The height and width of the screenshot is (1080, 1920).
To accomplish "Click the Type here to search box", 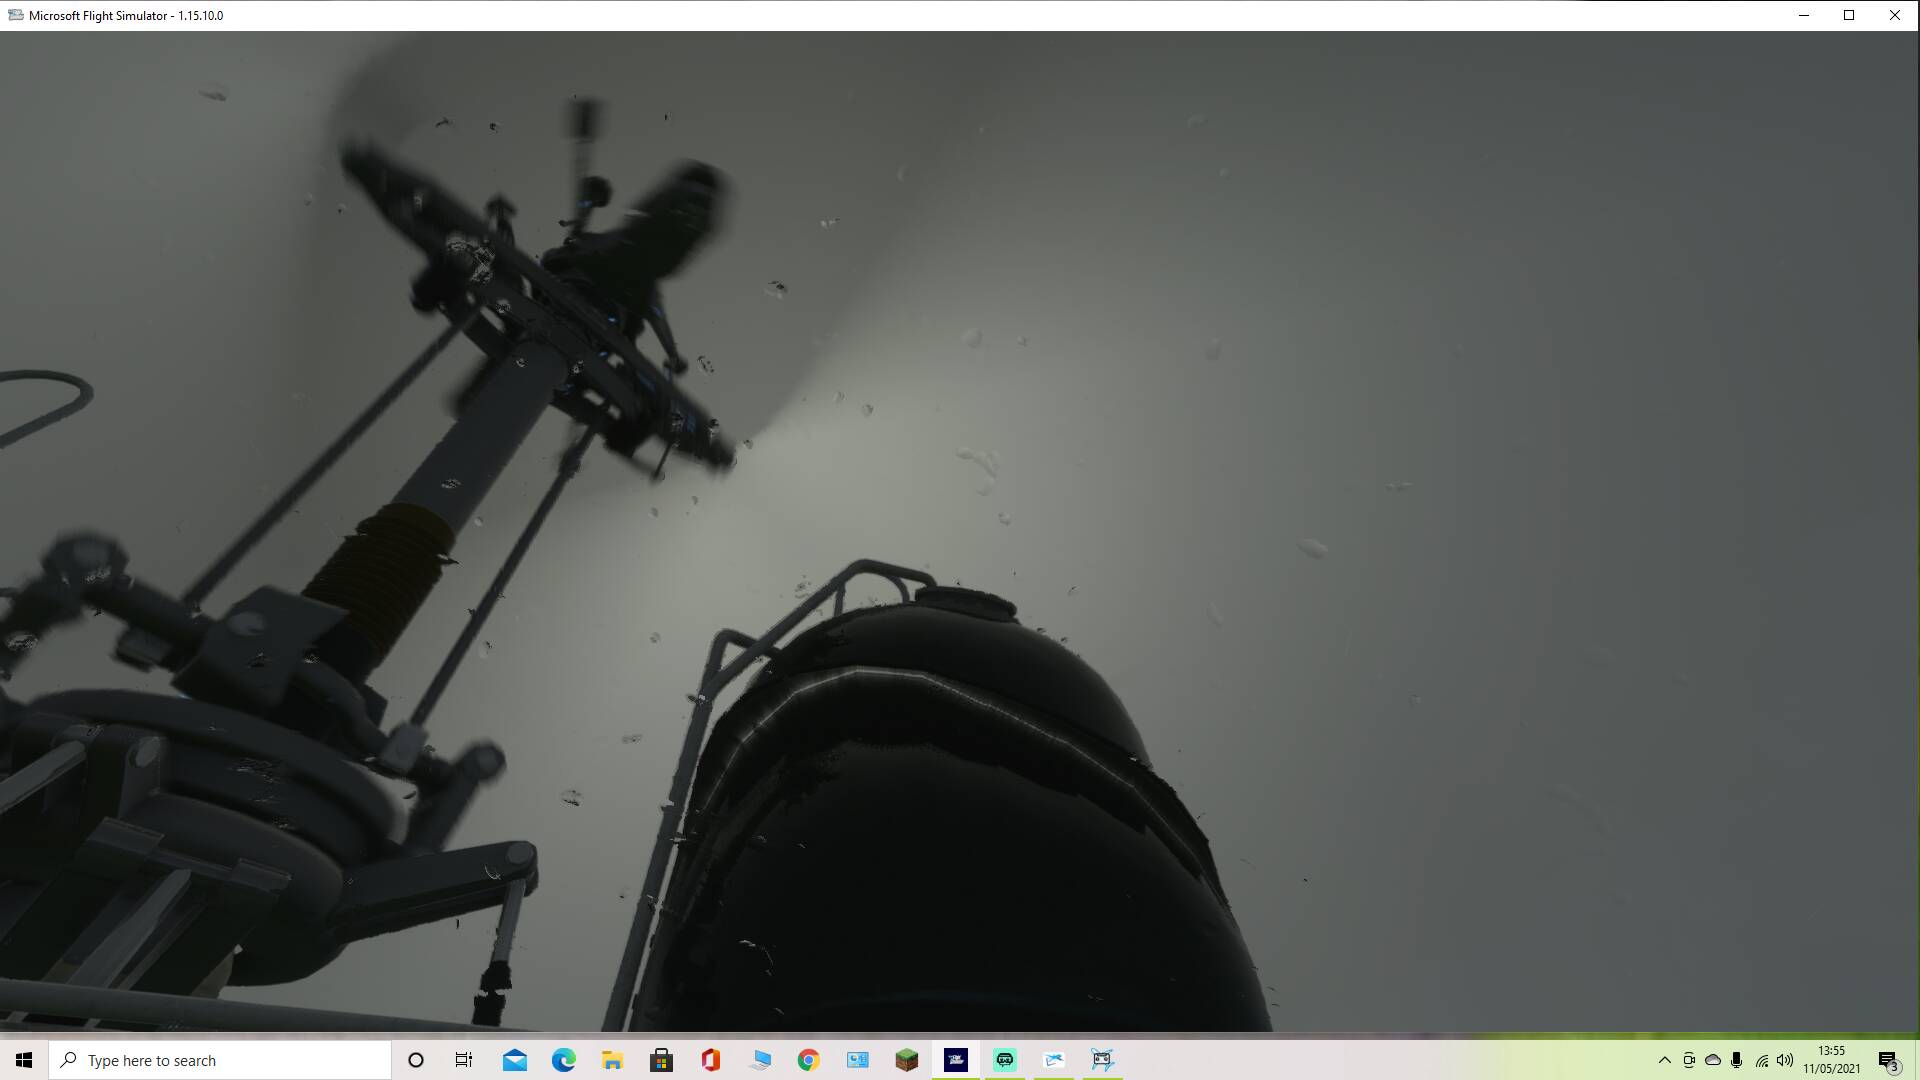I will (220, 1060).
